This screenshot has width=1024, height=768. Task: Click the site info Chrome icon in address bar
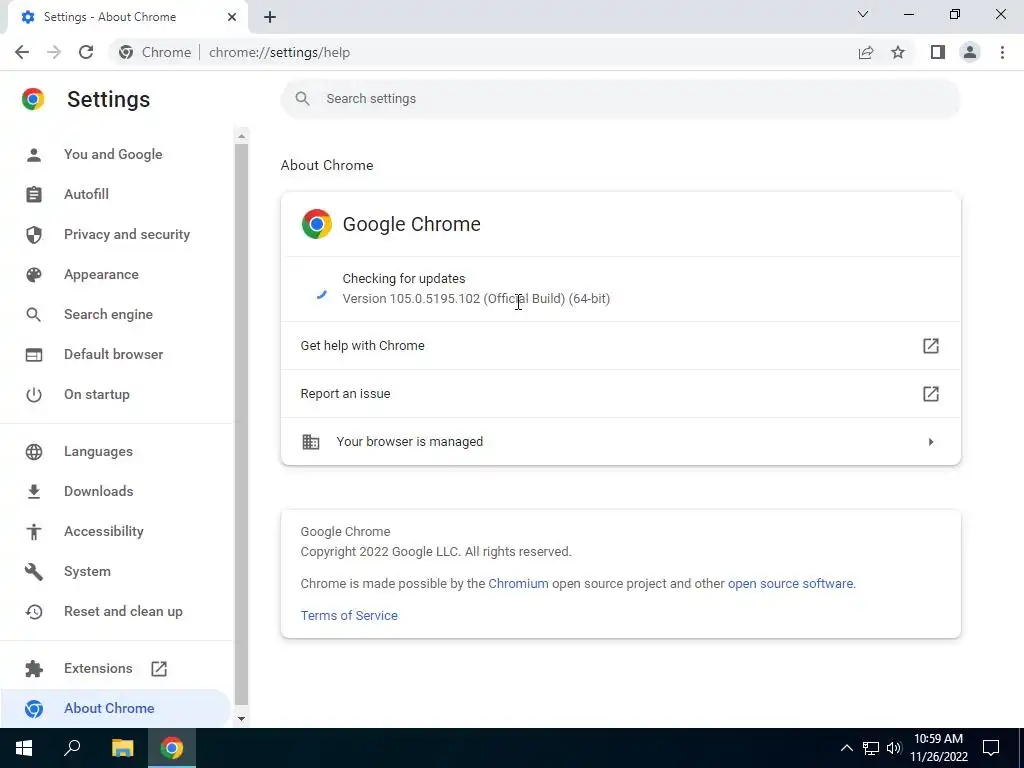click(x=126, y=52)
